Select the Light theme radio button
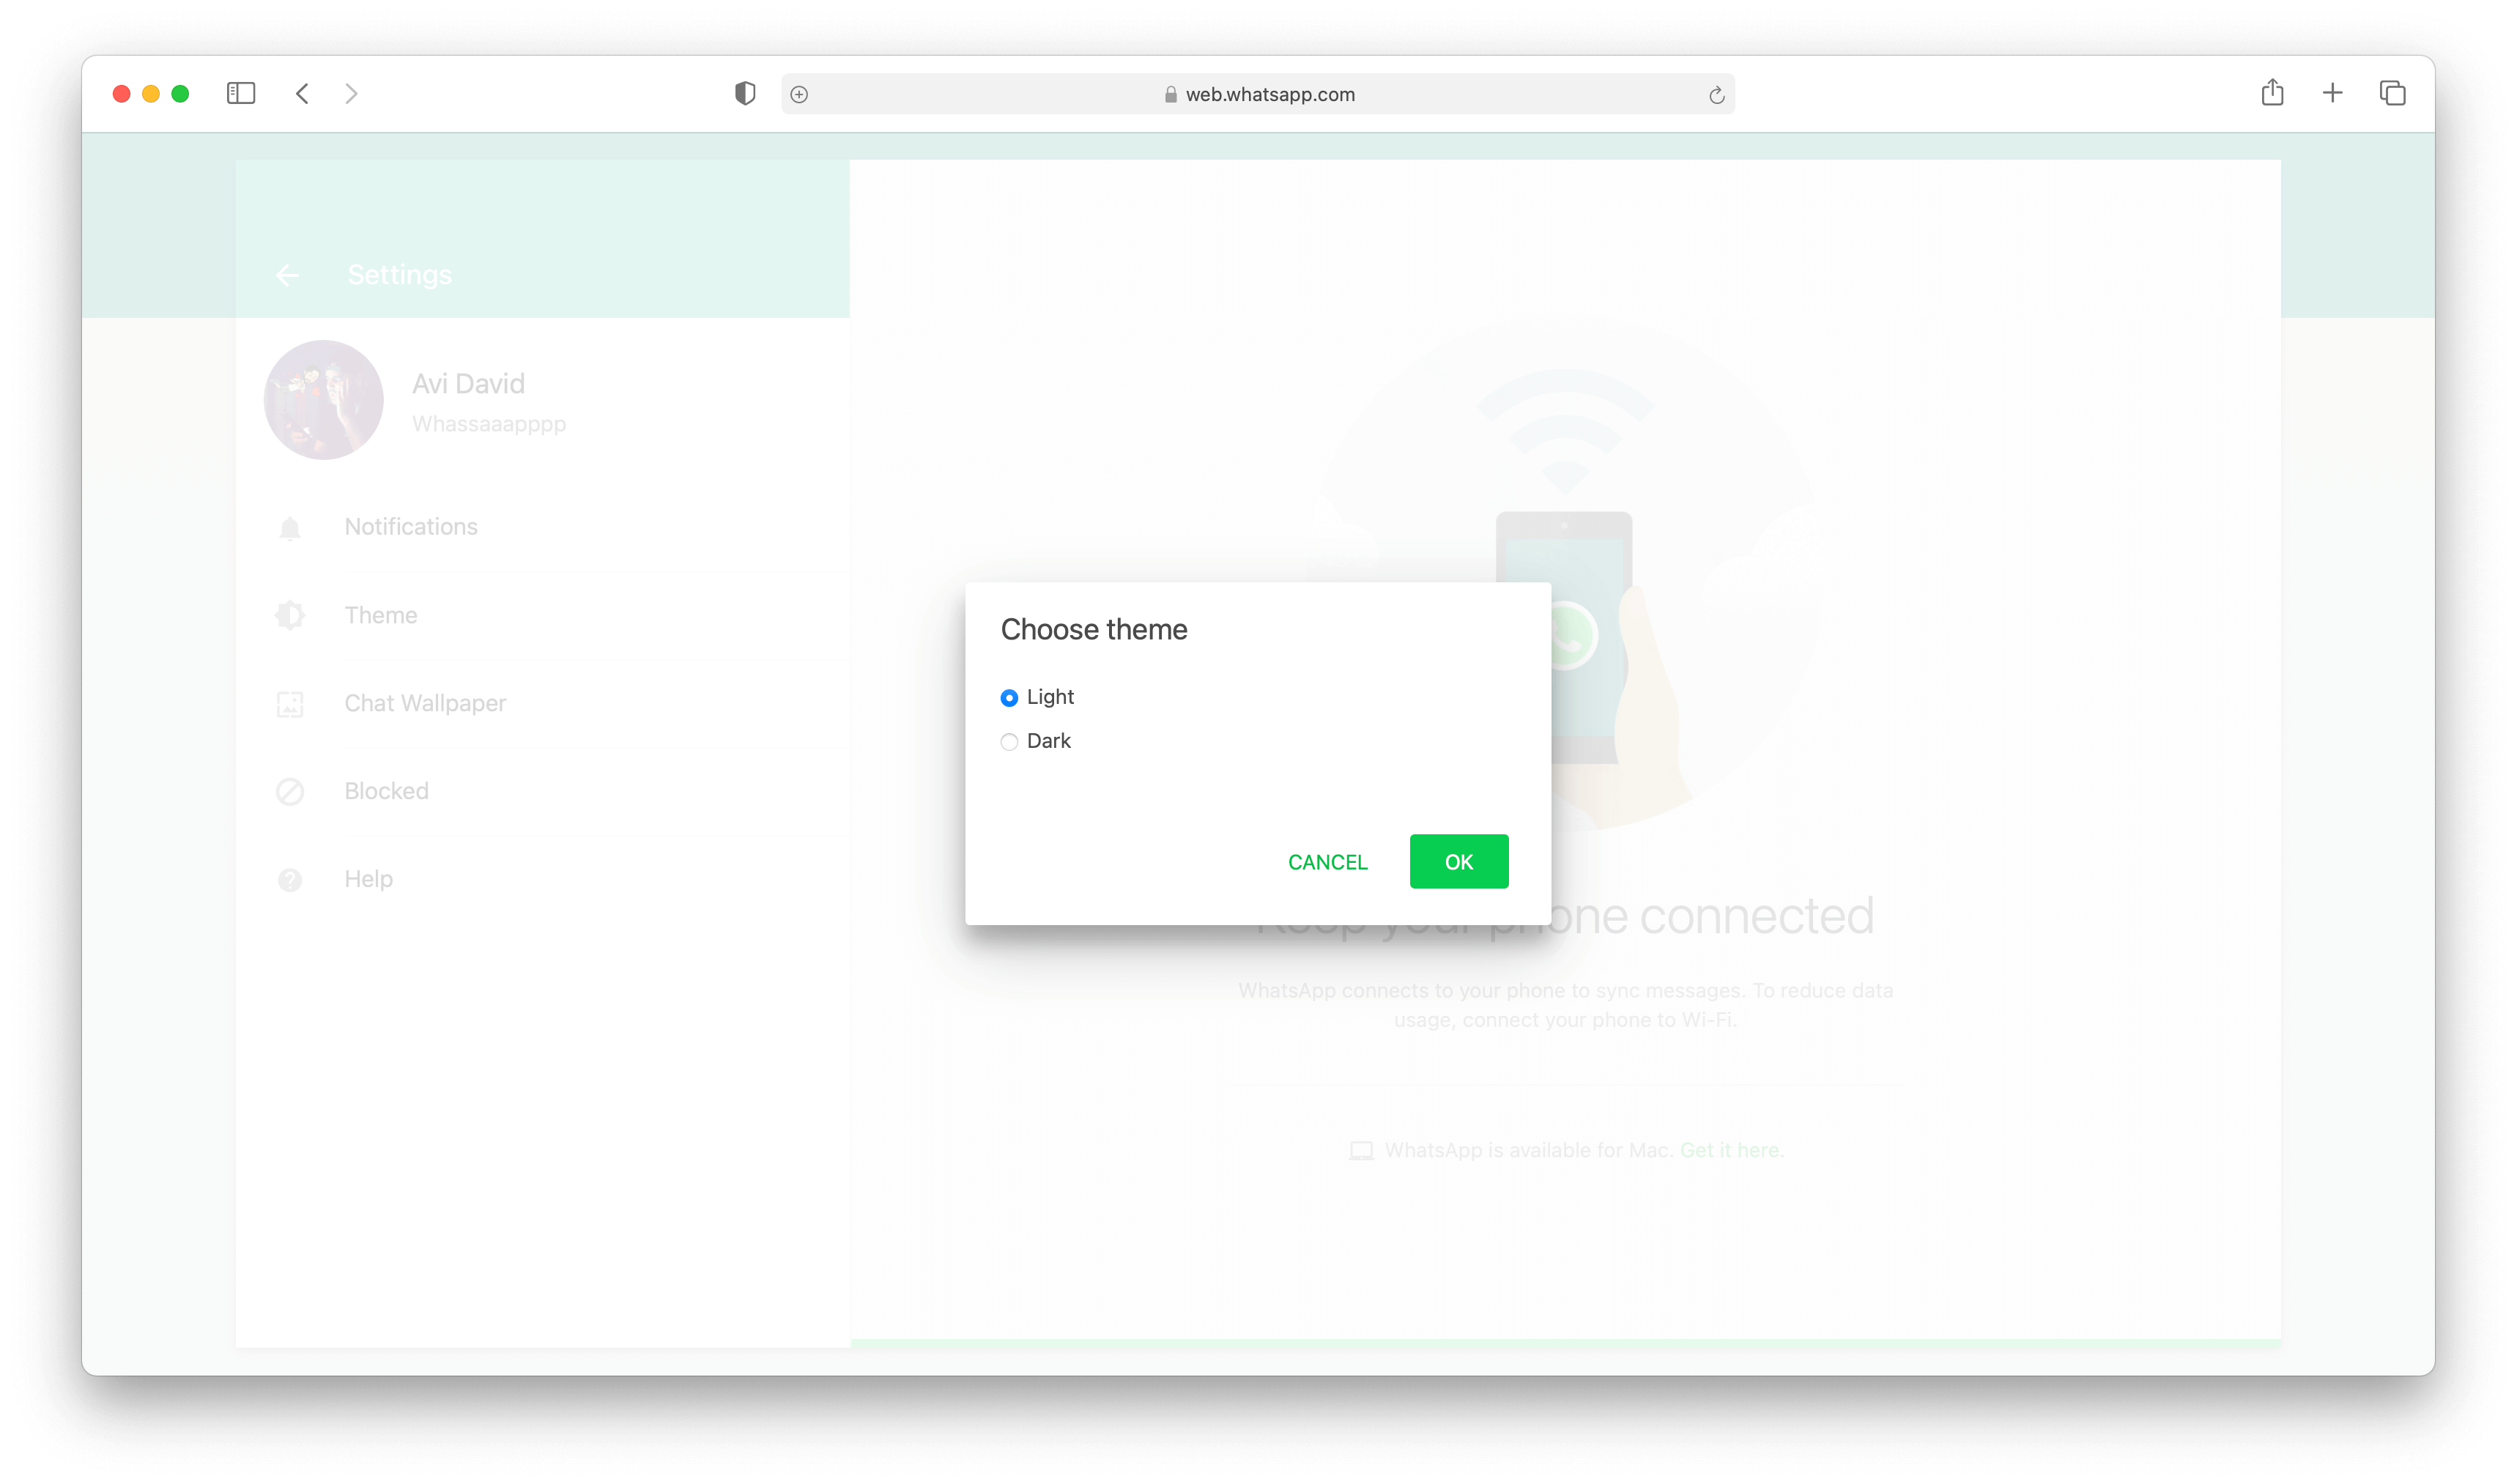The image size is (2517, 1484). click(1009, 698)
